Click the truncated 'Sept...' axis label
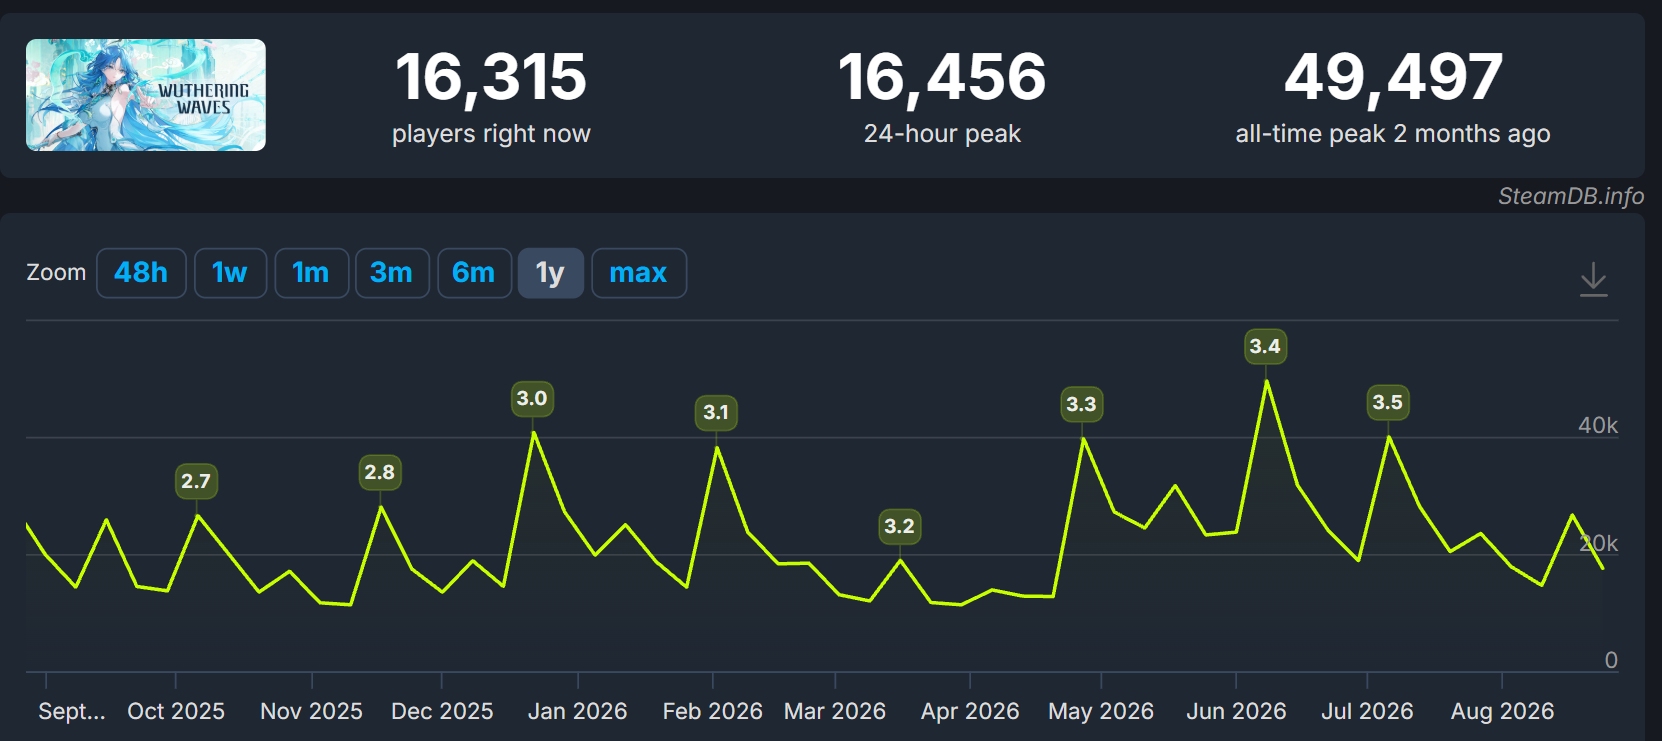The image size is (1662, 741). 72,711
